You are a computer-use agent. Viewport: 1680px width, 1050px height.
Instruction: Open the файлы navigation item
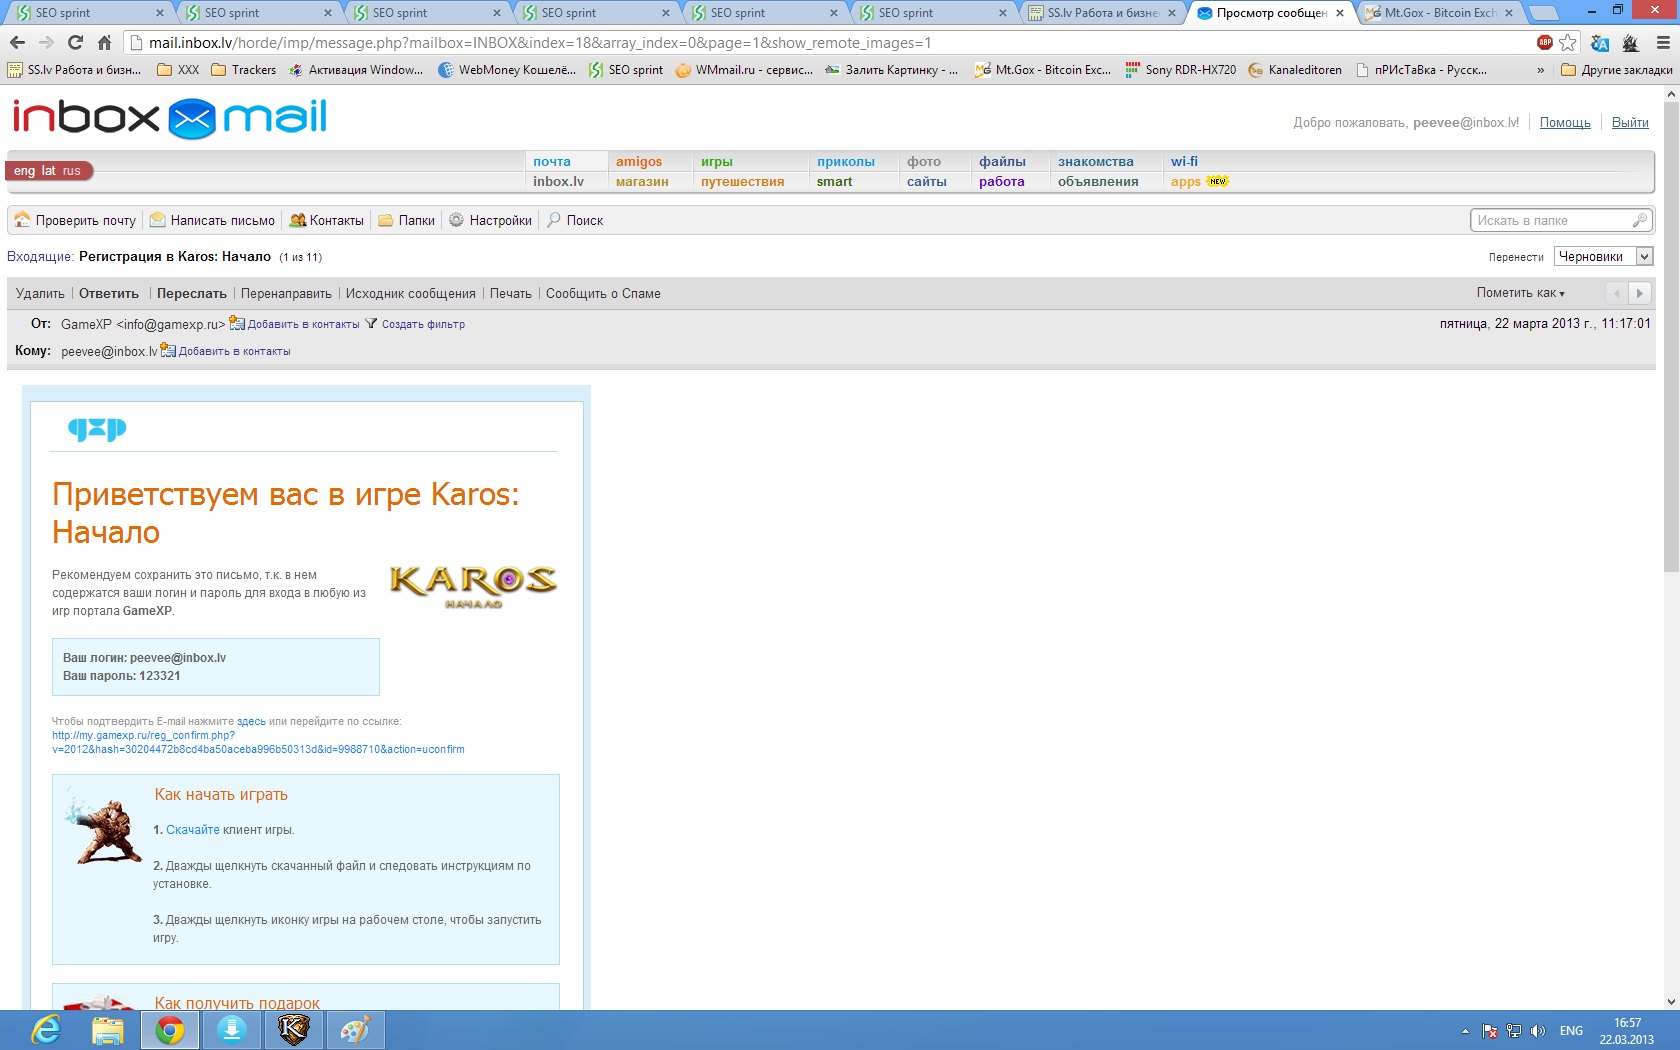coord(1002,162)
